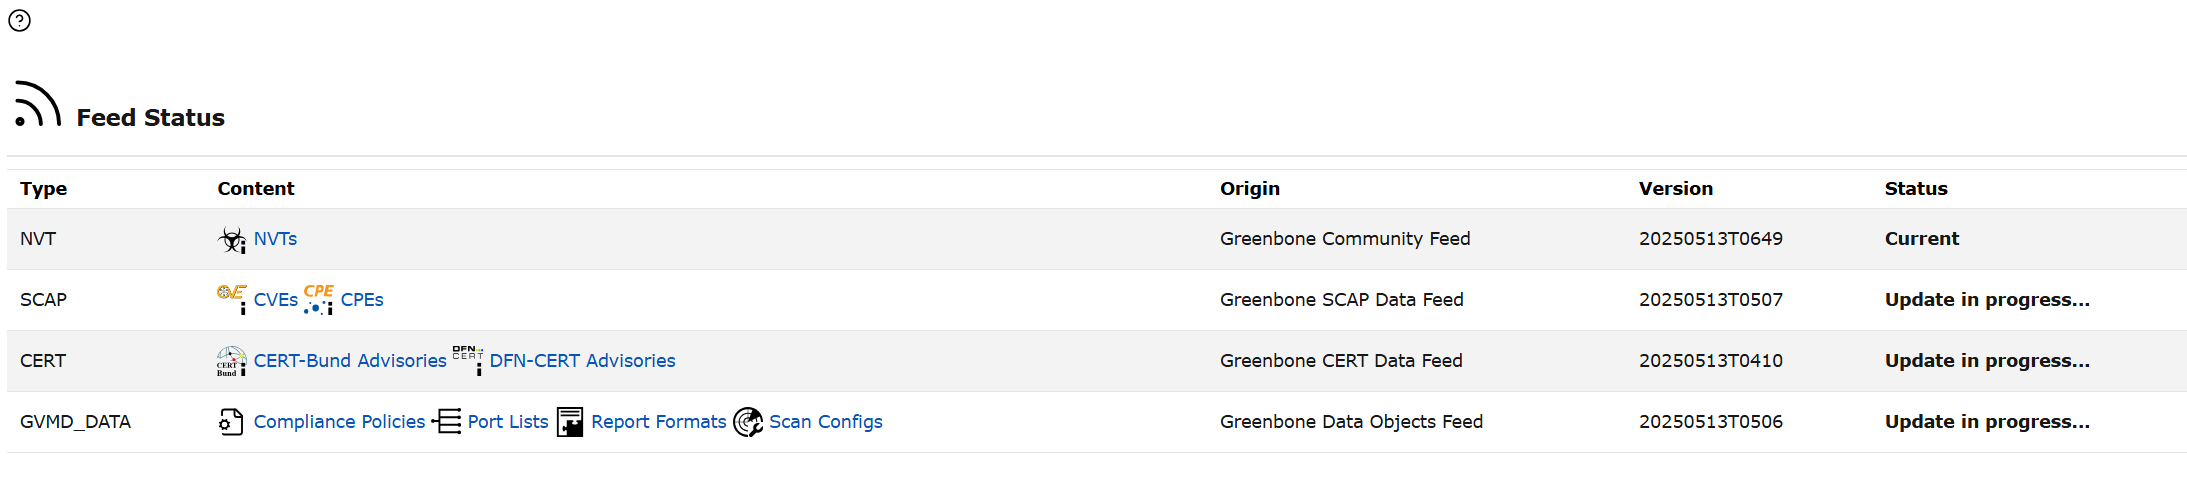Click the CERT-Bund advisories icon
2187x479 pixels.
pyautogui.click(x=232, y=361)
